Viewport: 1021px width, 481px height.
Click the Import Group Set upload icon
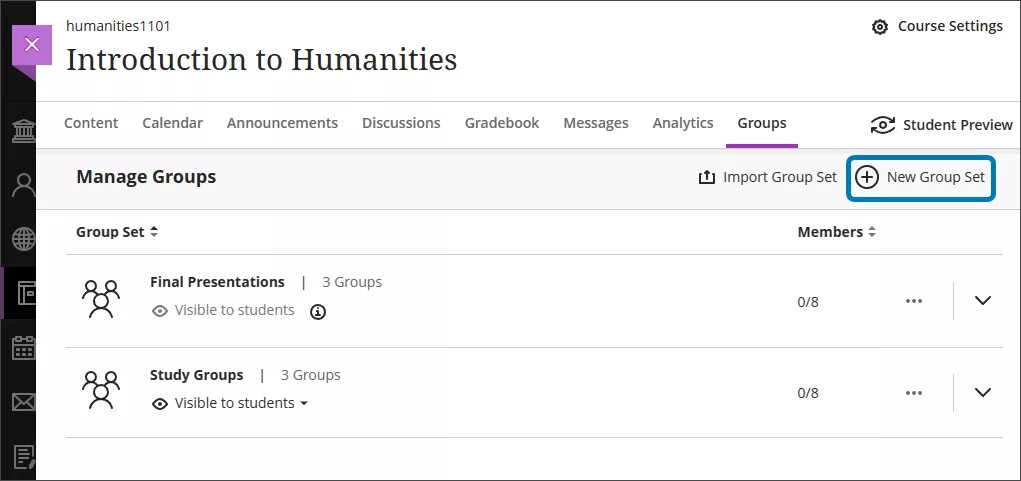(x=707, y=177)
